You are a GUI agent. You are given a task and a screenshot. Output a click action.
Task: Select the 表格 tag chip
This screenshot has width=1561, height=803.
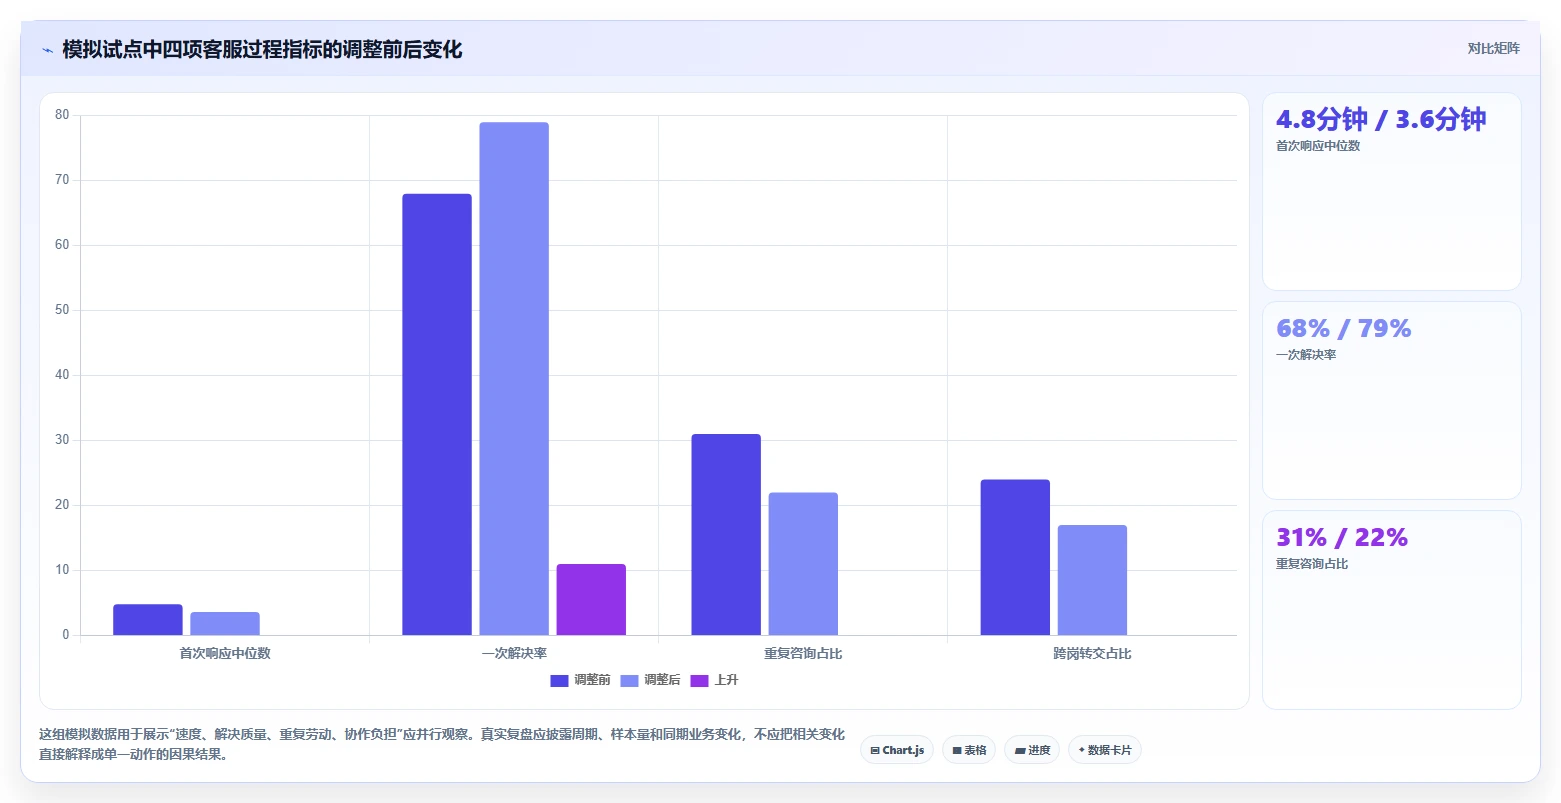click(969, 750)
